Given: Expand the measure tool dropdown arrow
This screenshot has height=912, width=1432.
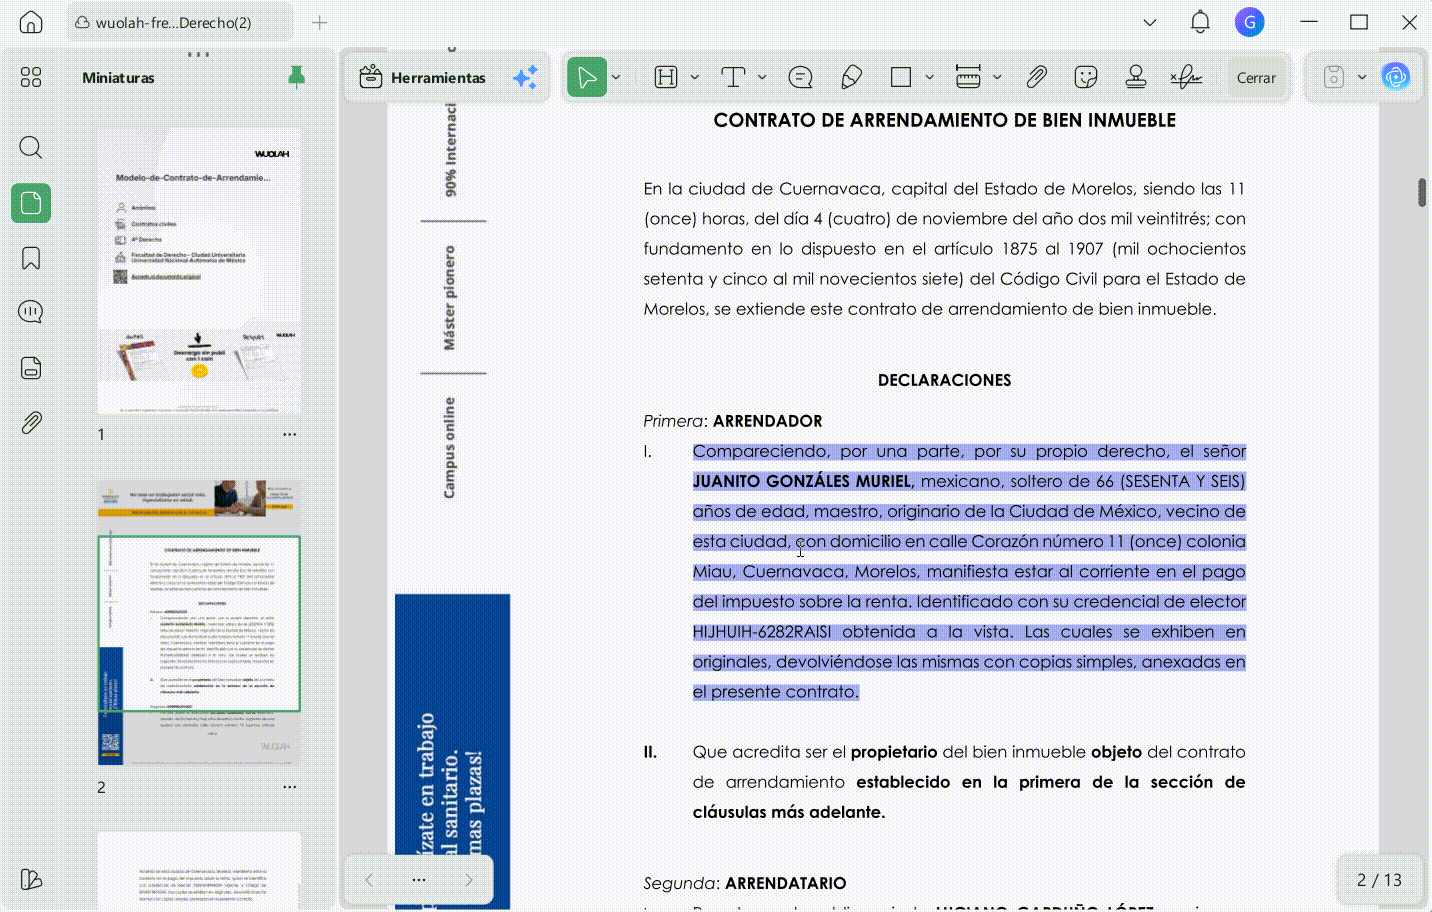Looking at the screenshot, I should [x=997, y=77].
